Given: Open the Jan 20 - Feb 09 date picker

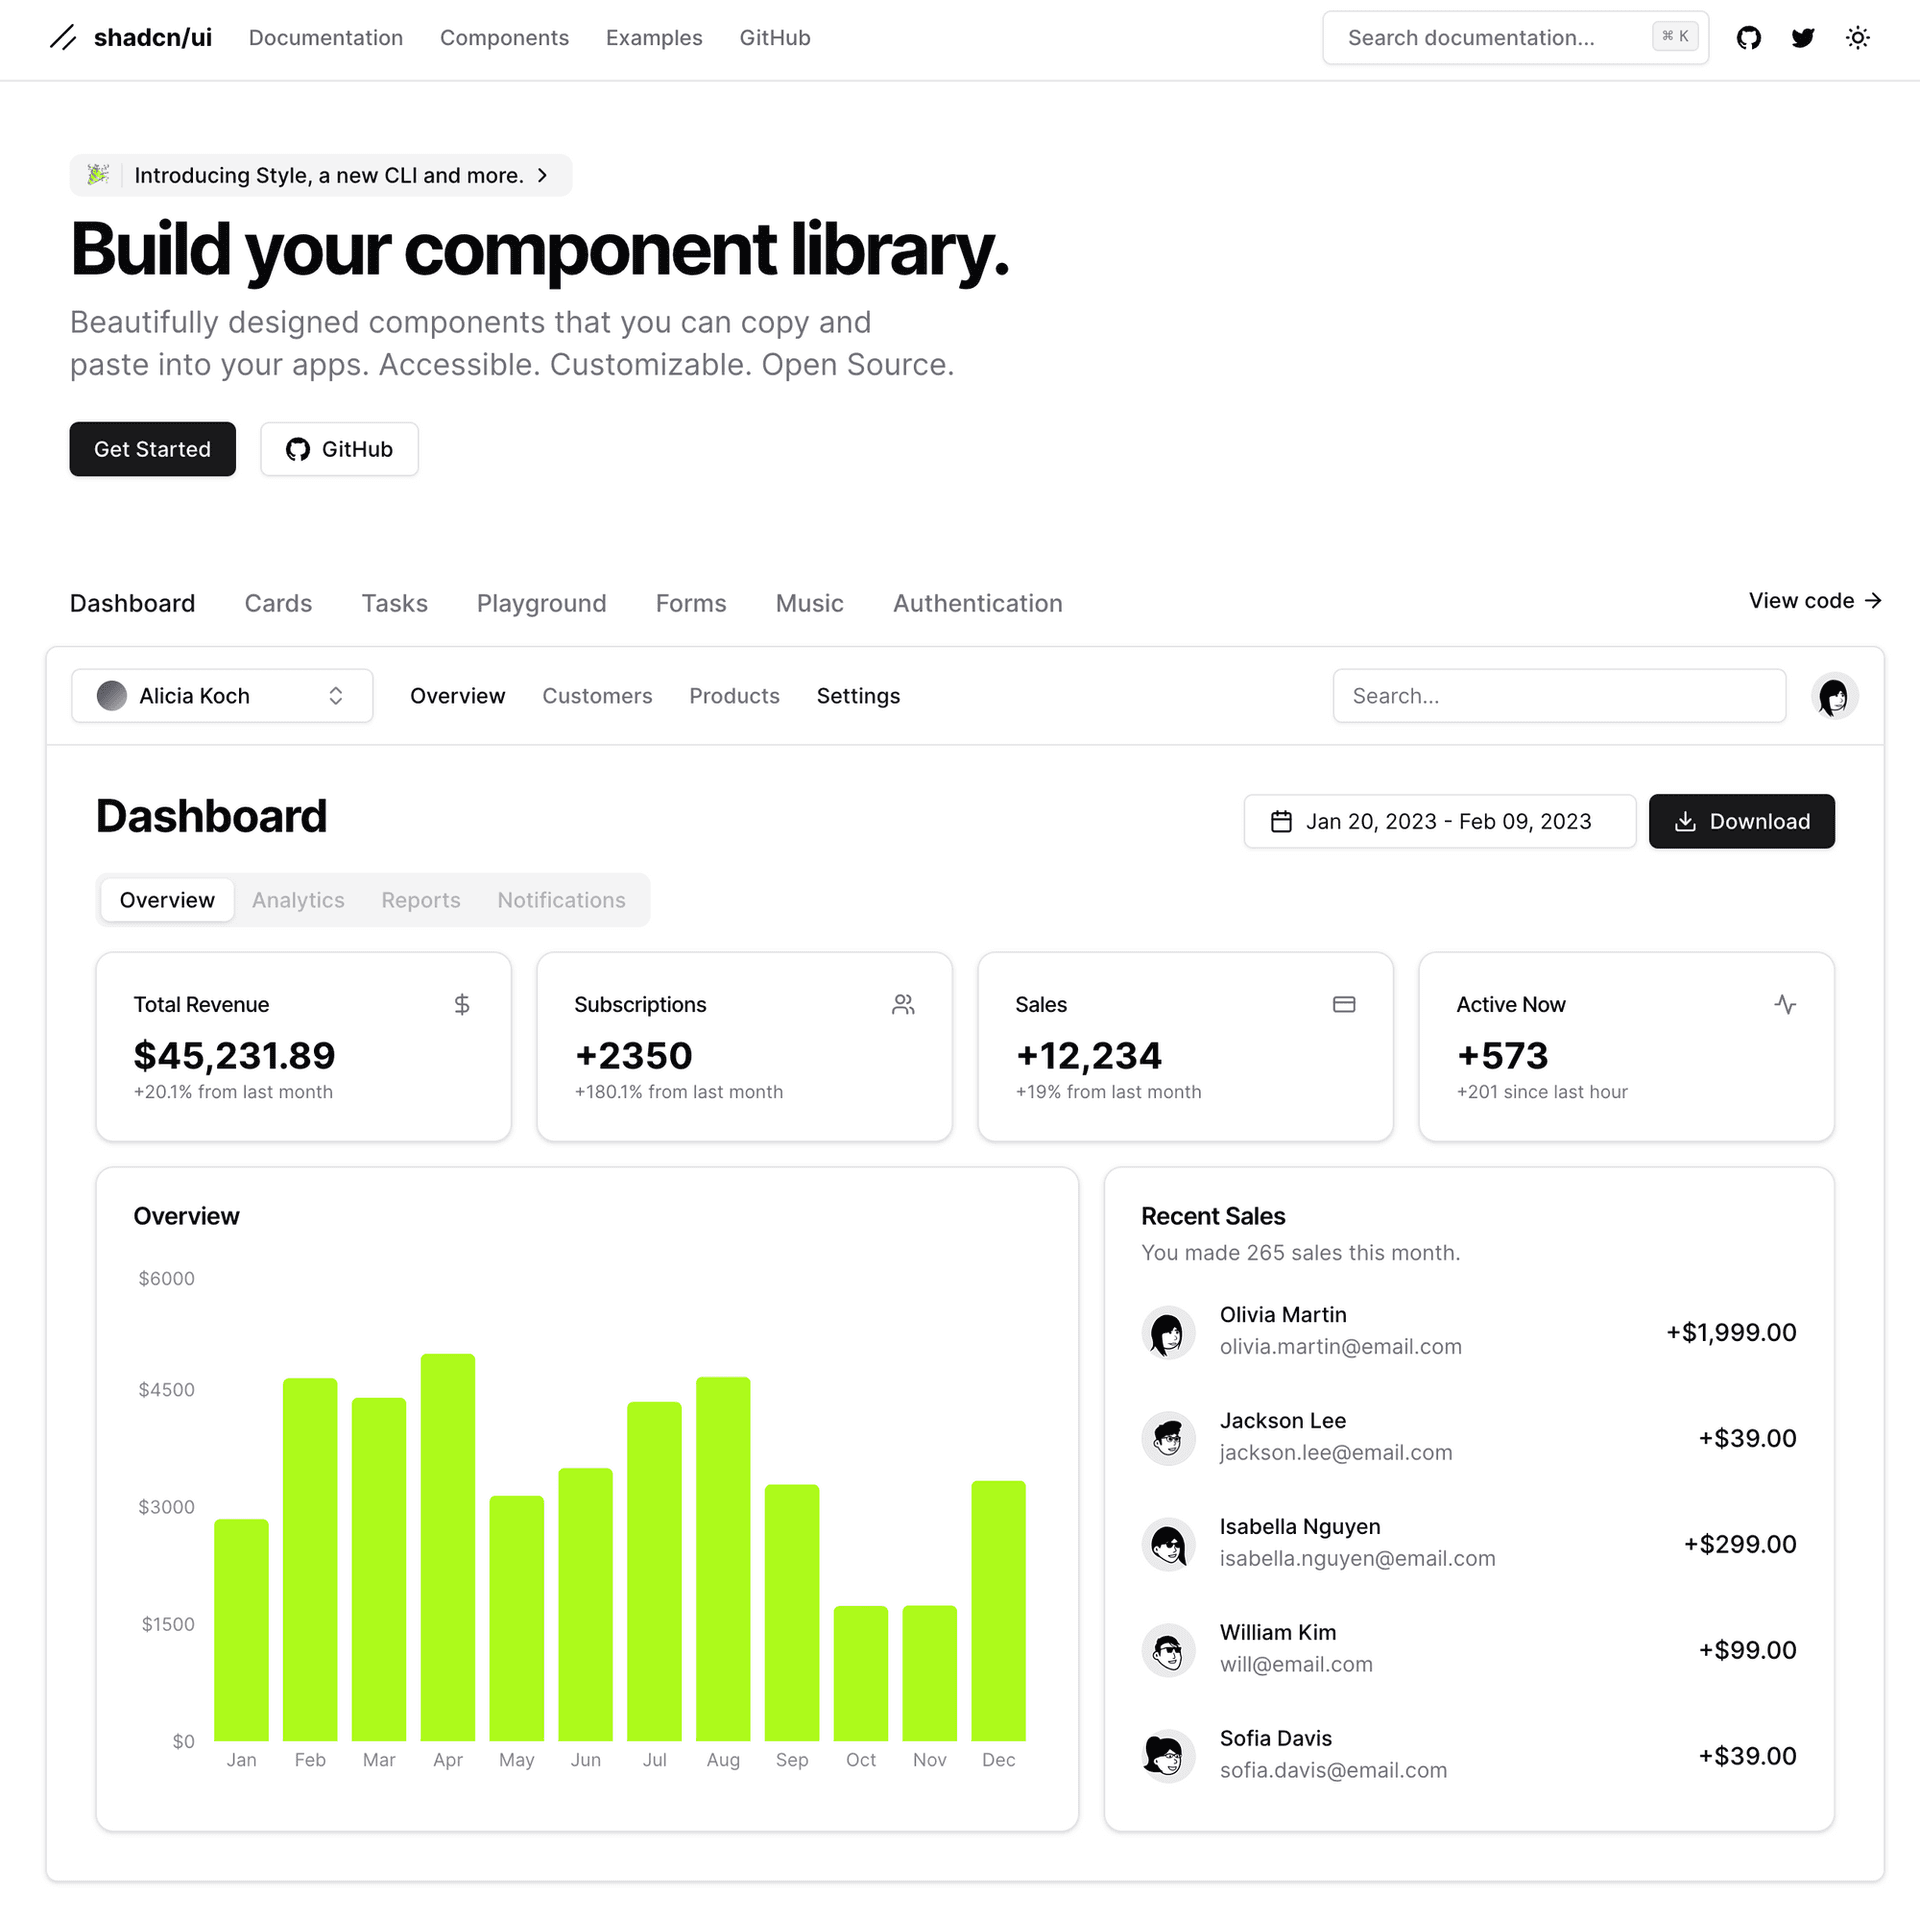Looking at the screenshot, I should (x=1439, y=821).
